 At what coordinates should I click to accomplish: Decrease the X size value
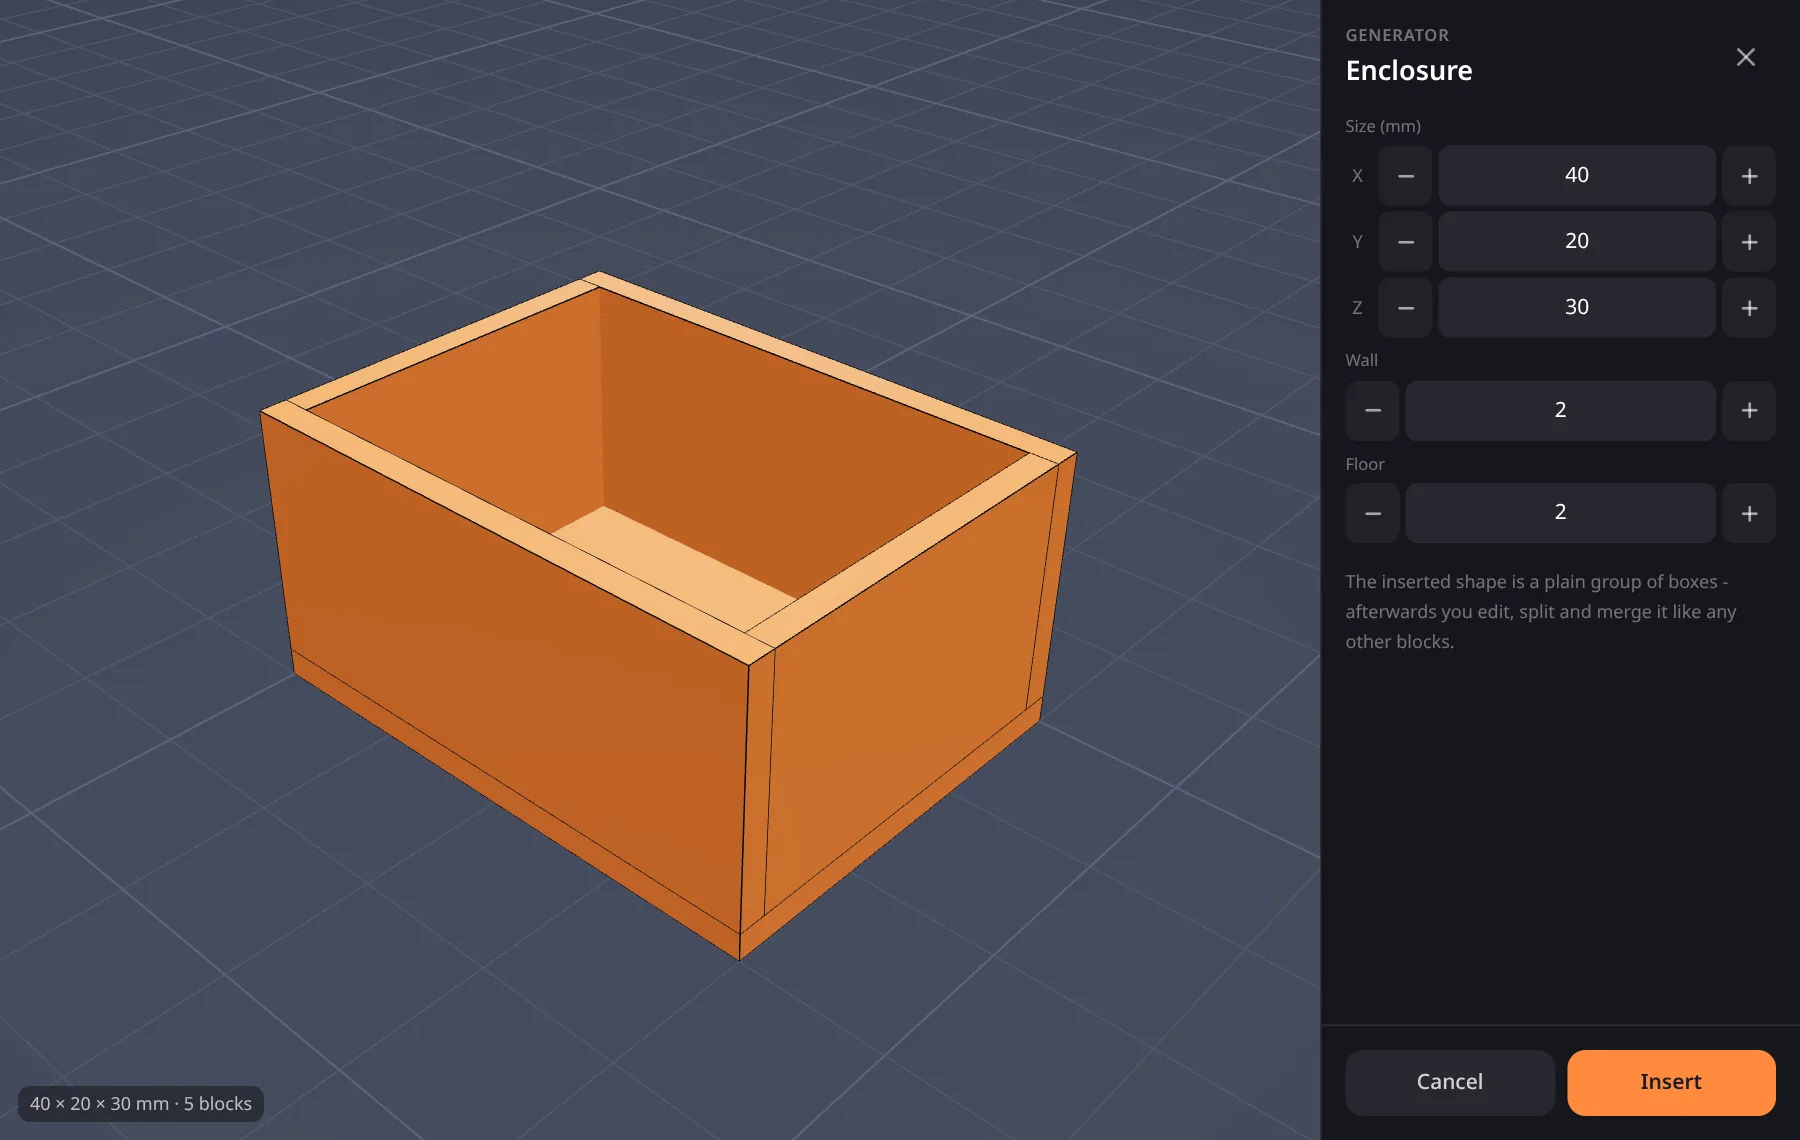[1405, 176]
